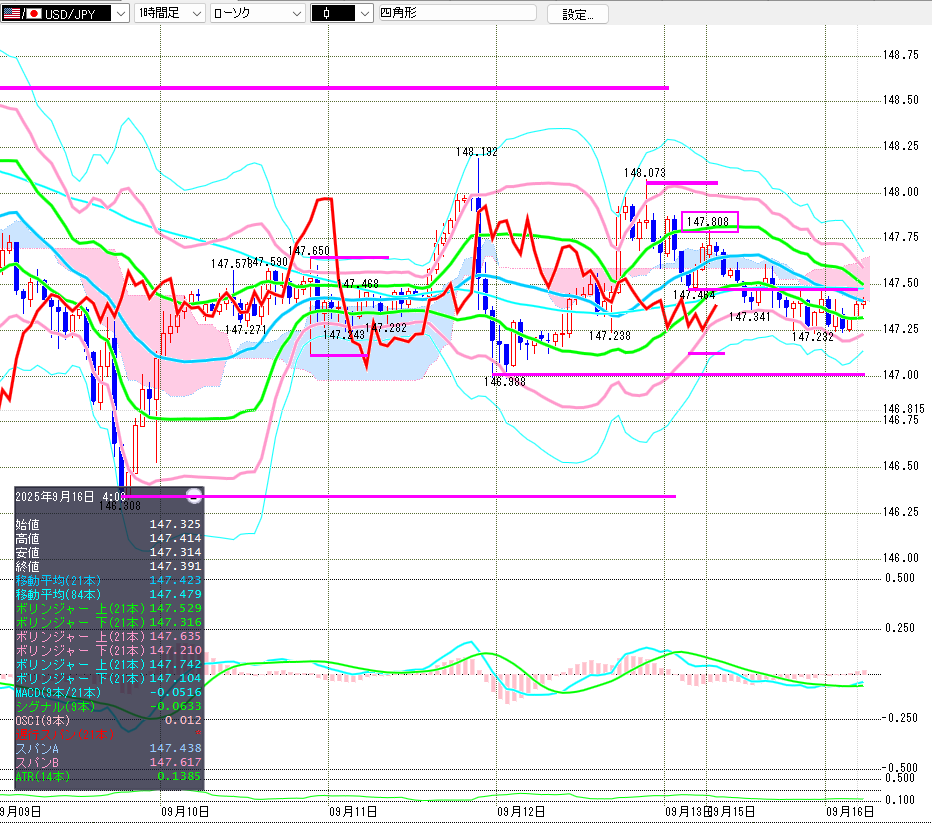Click the OSCI(9本) row
This screenshot has width=932, height=823.
click(108, 720)
